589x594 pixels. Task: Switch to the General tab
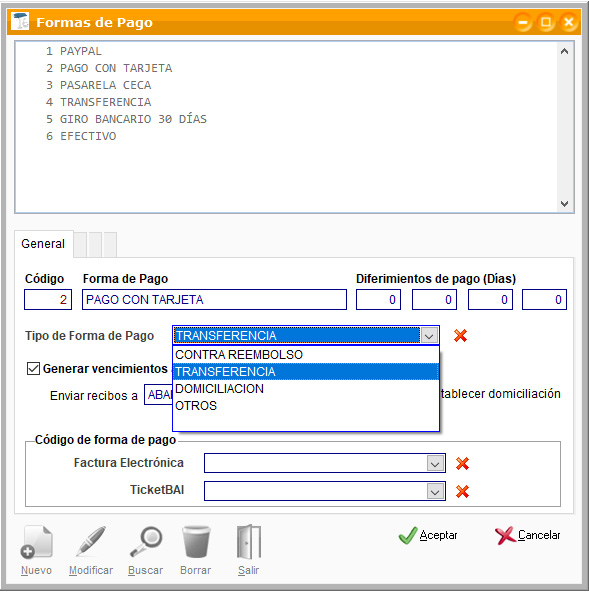click(x=43, y=244)
